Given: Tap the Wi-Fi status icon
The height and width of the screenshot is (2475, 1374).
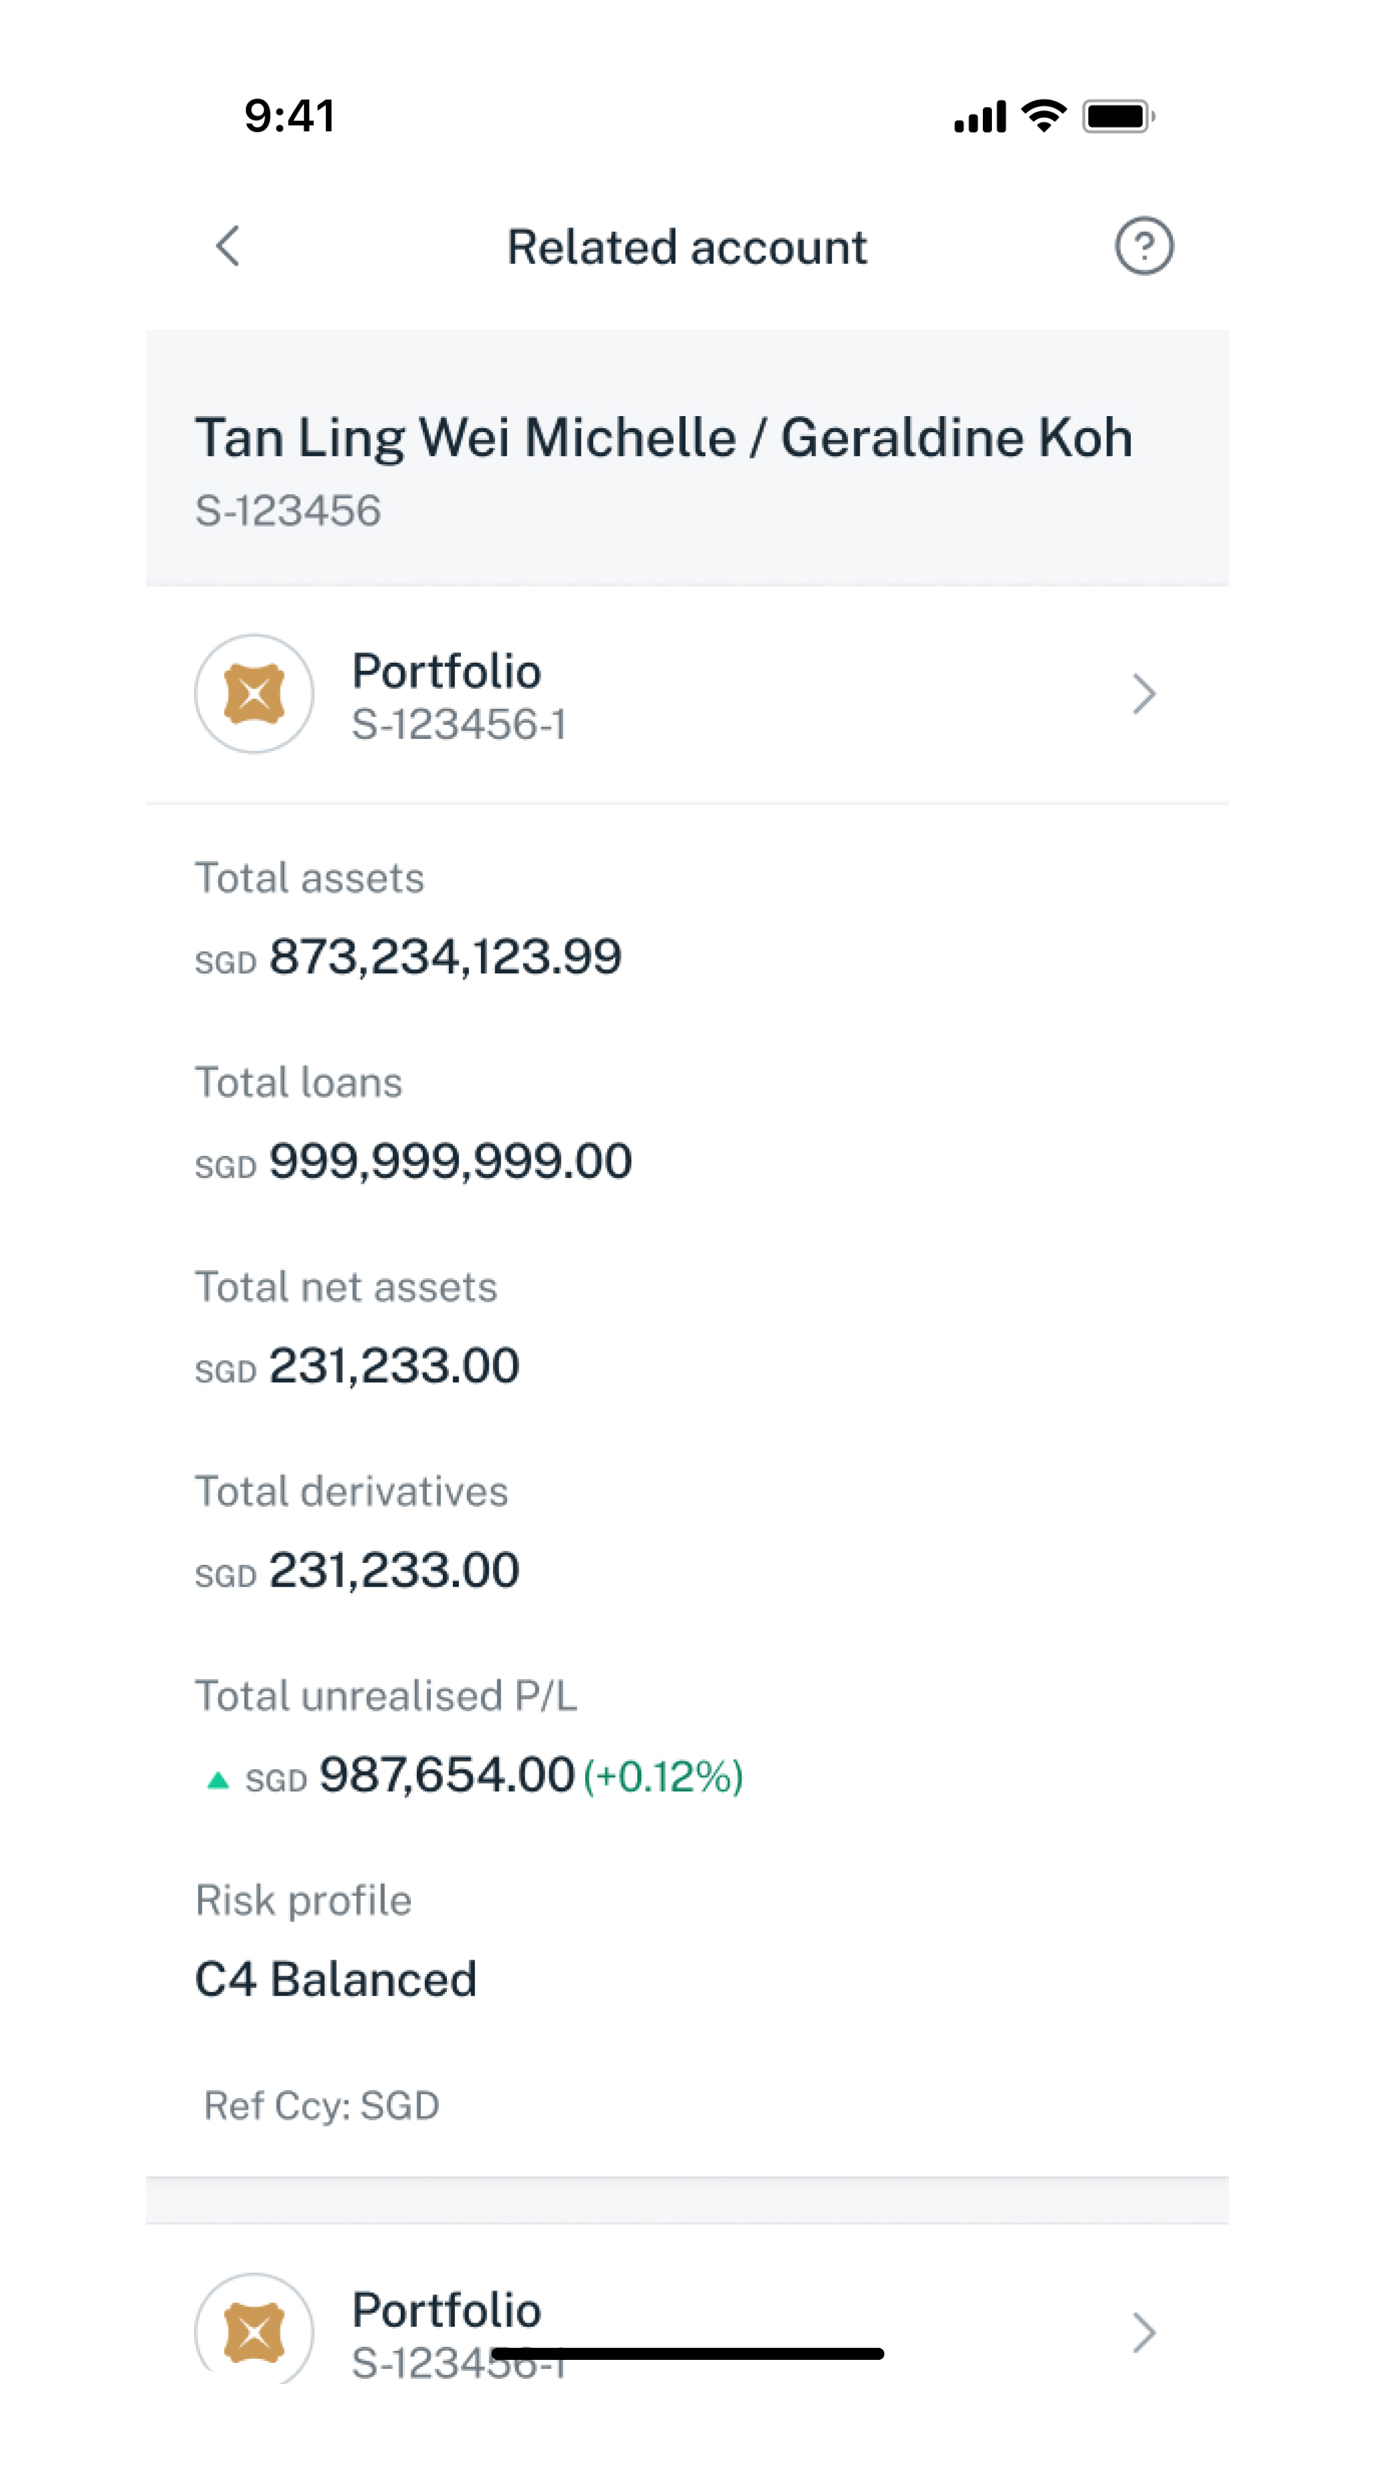Looking at the screenshot, I should (1043, 116).
